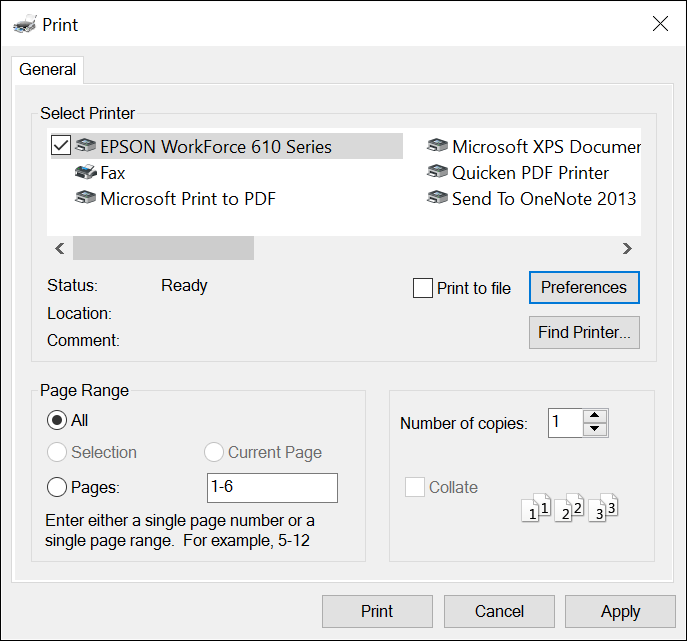The image size is (687, 641).
Task: Select the Pages radio button
Action: coord(57,487)
